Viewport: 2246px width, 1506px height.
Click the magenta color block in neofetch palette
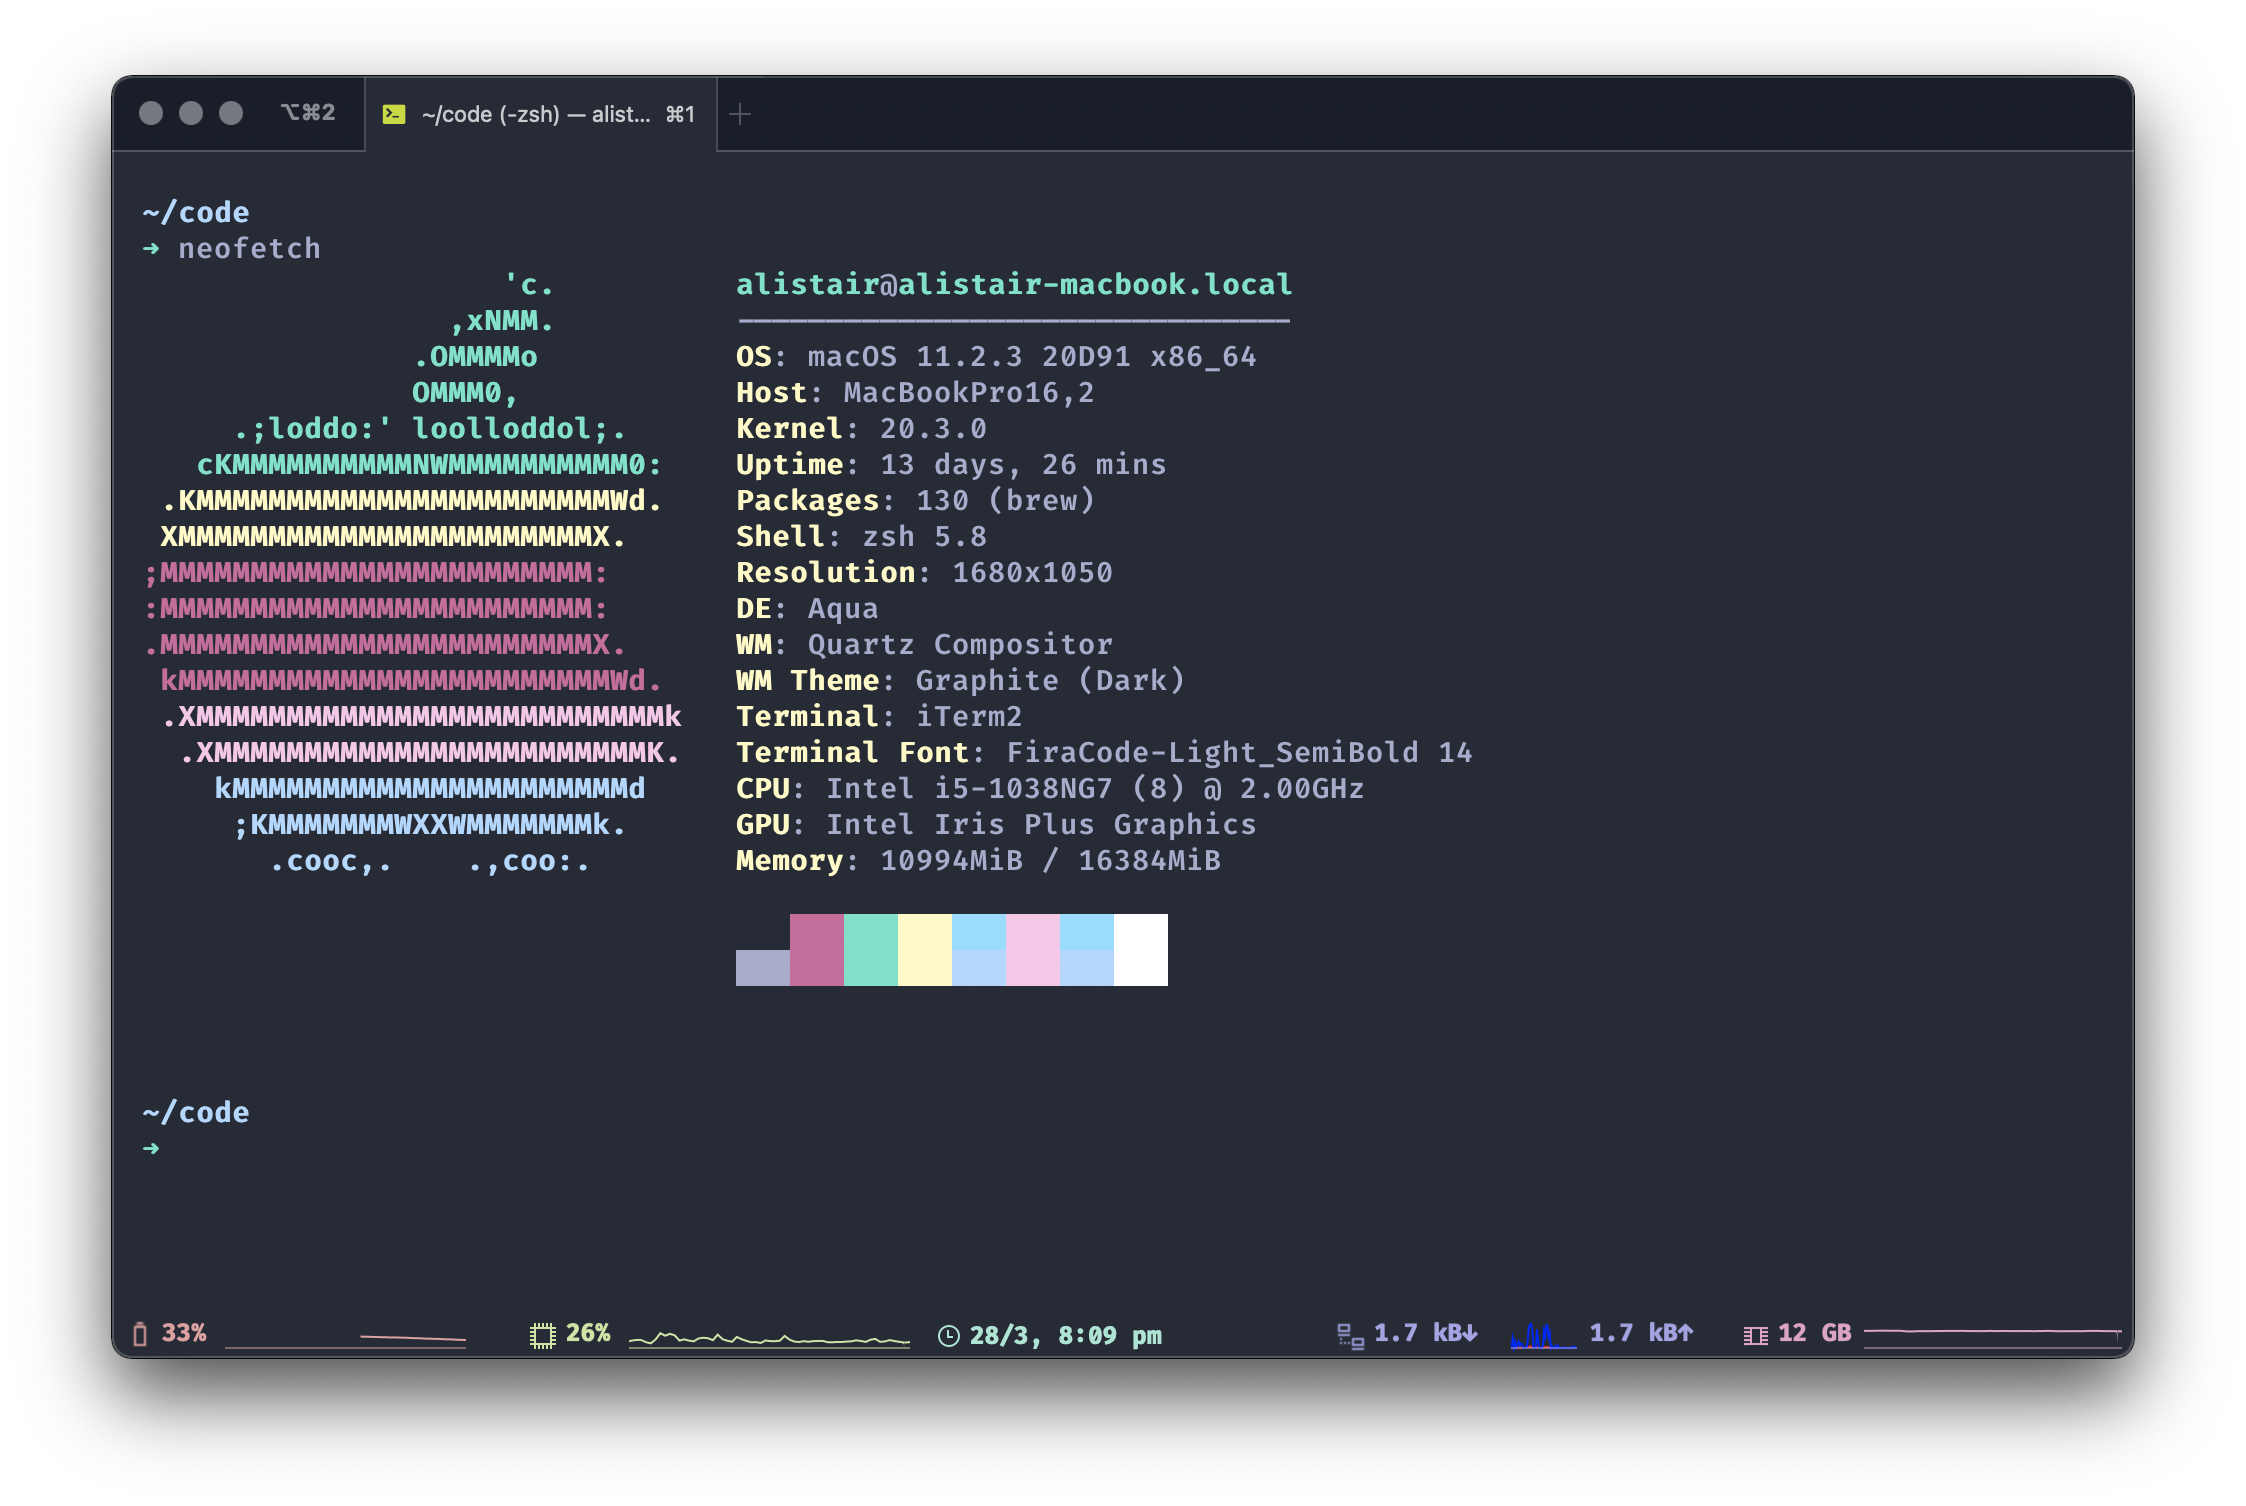817,950
